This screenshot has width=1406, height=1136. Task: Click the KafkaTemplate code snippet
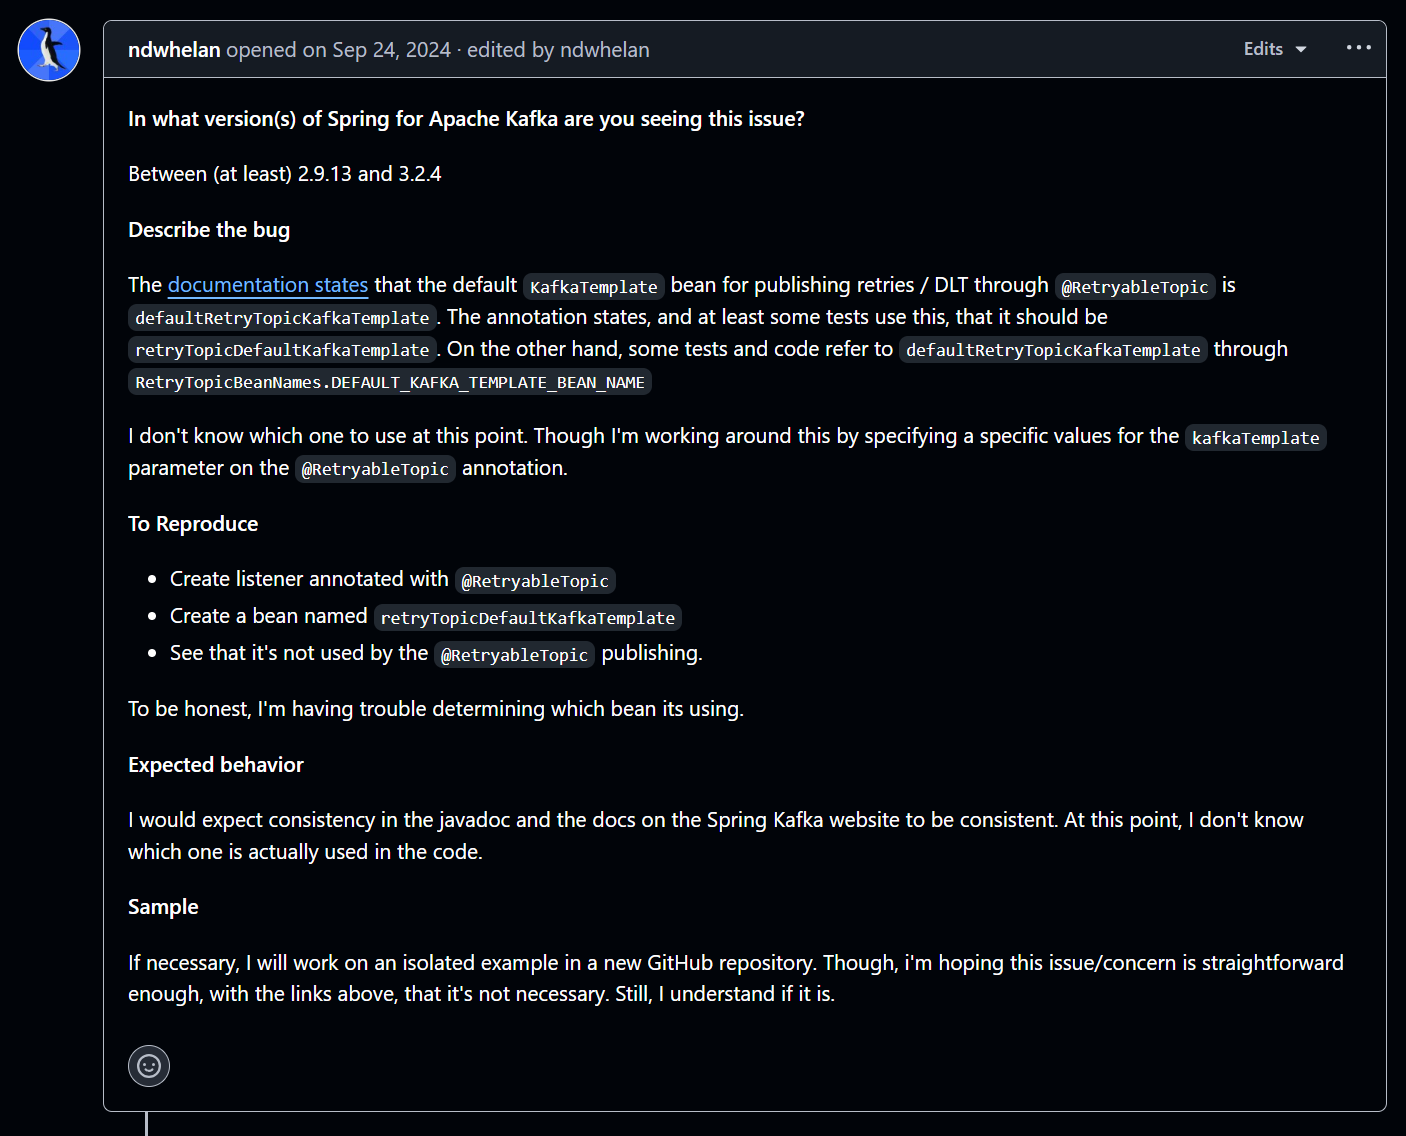tap(594, 286)
